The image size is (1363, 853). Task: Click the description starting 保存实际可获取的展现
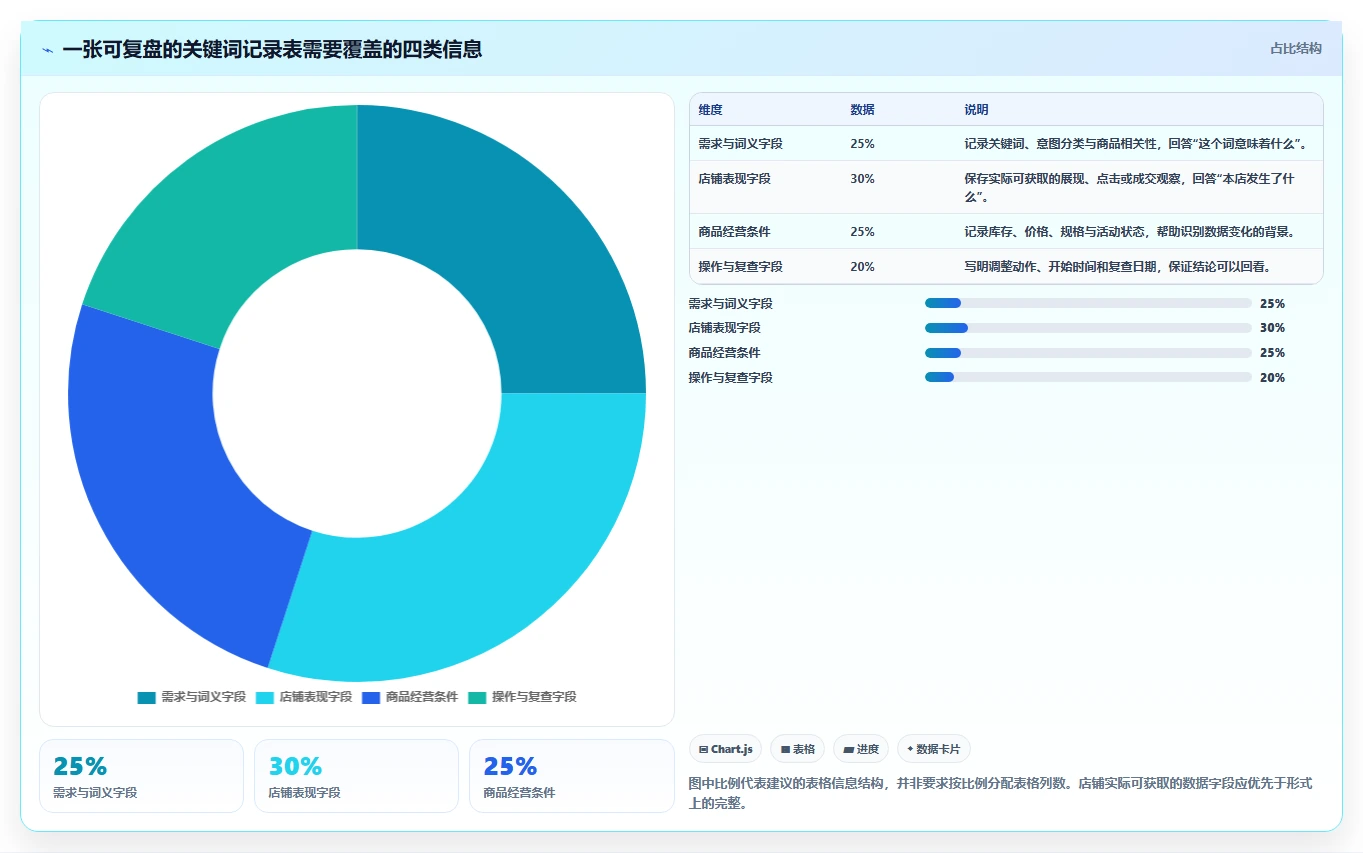click(1130, 187)
